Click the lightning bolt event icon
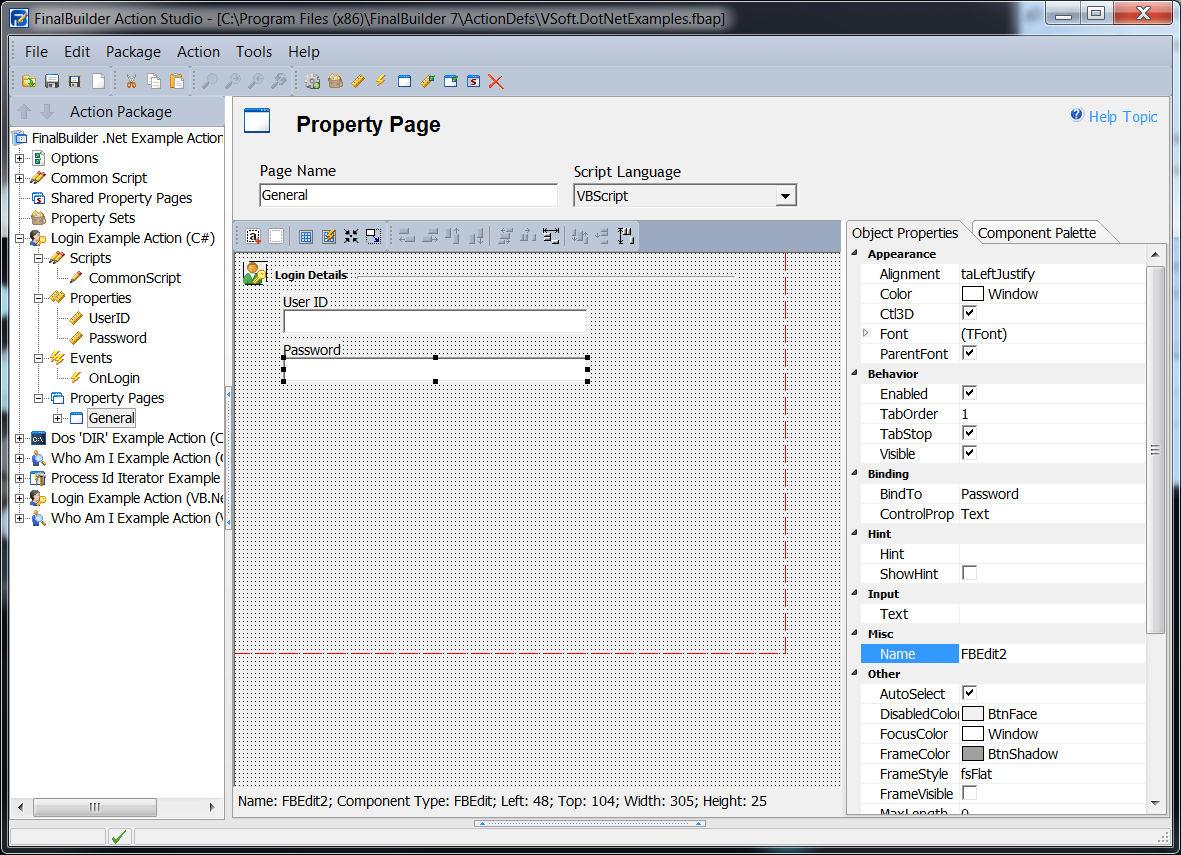 (x=381, y=81)
